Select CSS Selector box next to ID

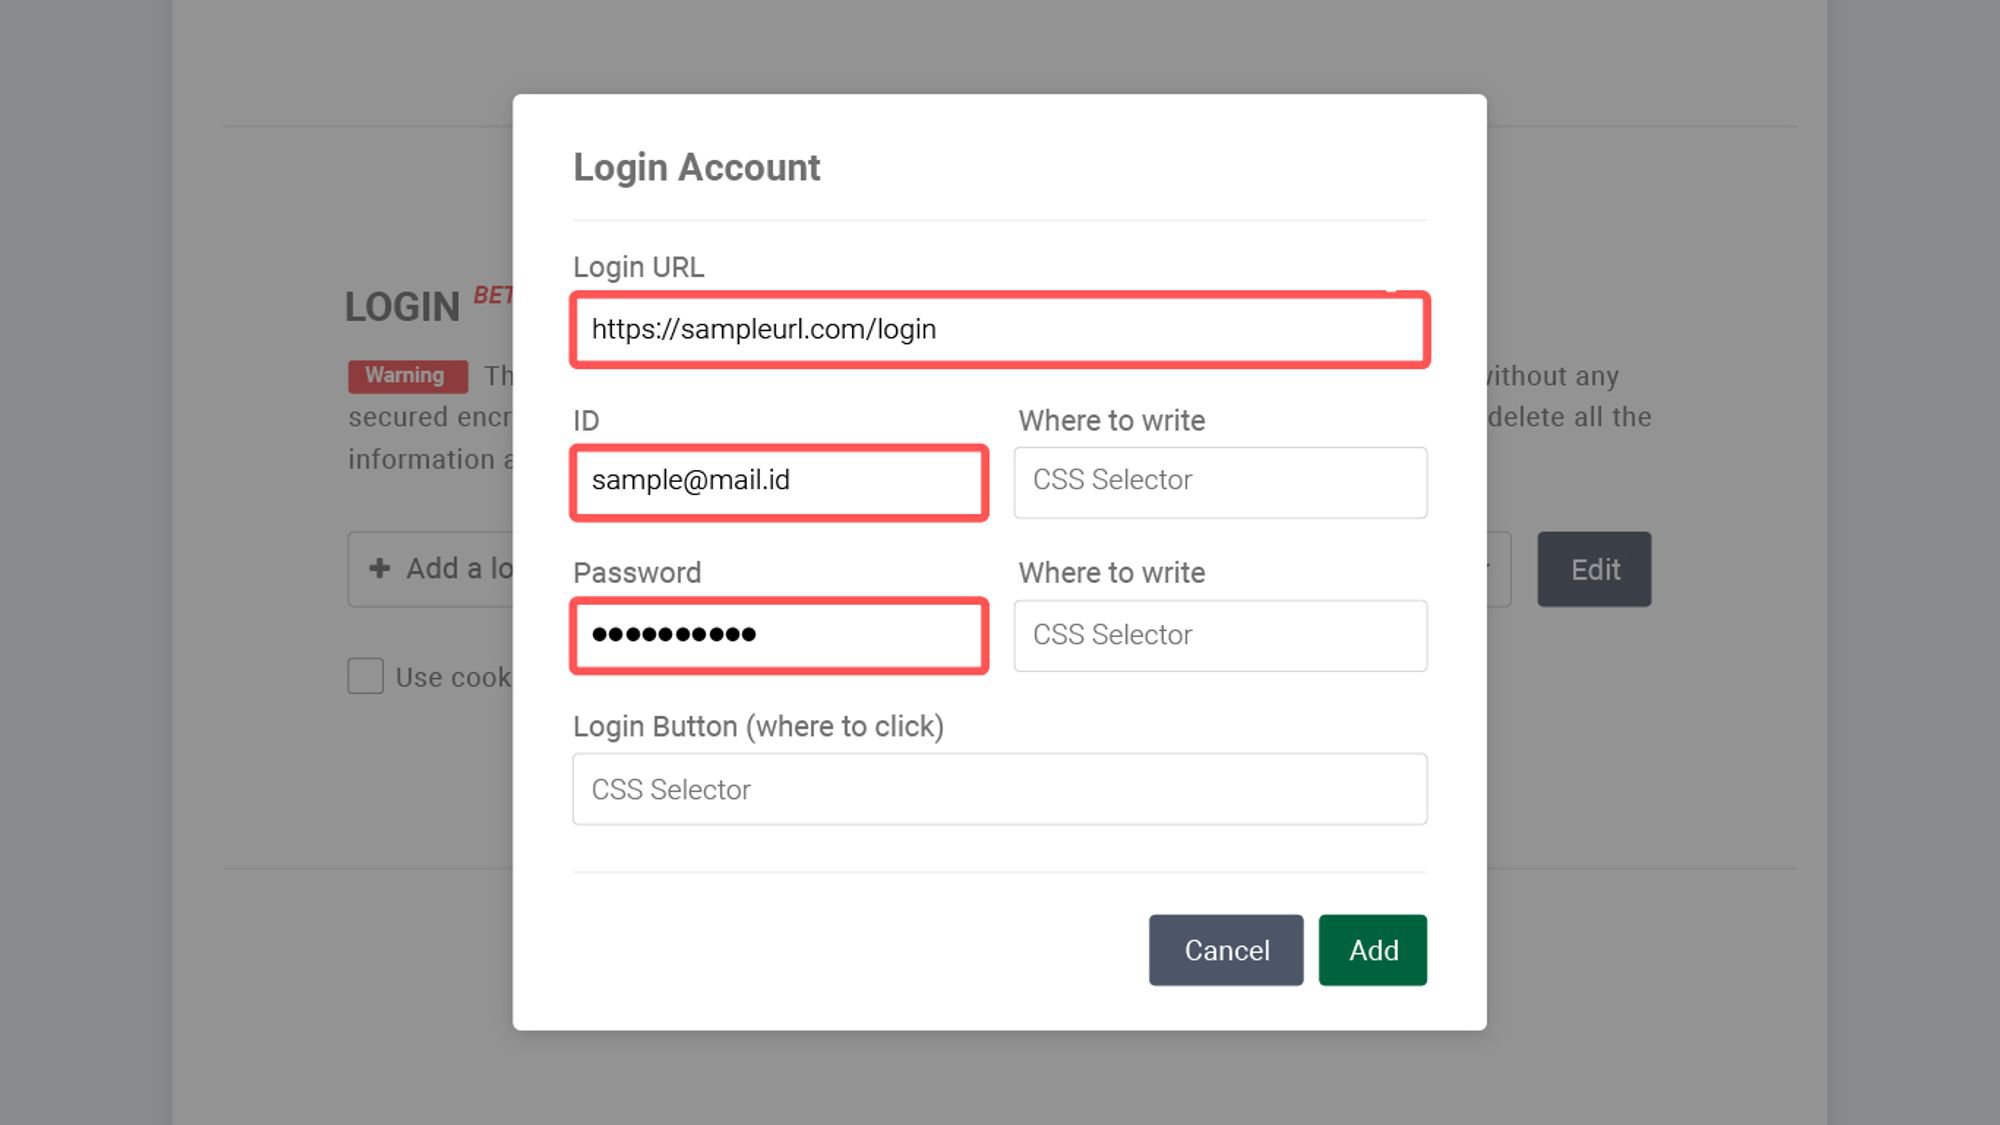tap(1220, 482)
